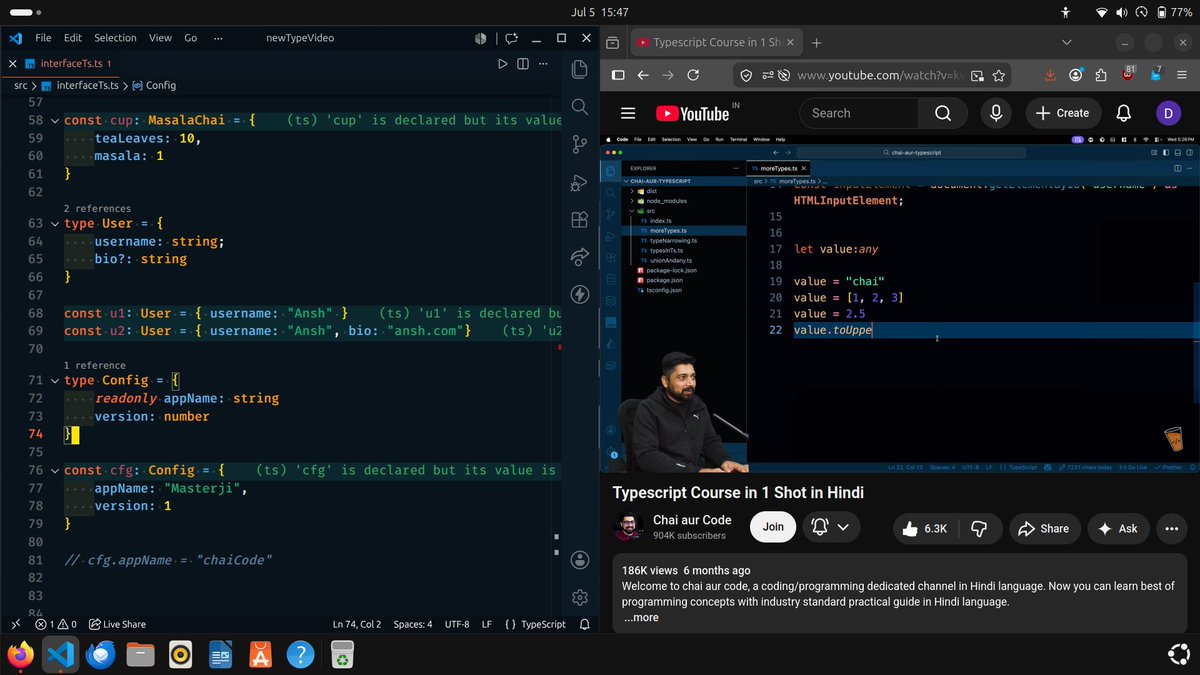Image resolution: width=1200 pixels, height=675 pixels.
Task: Open VS Code Search view in activity bar
Action: tap(579, 107)
